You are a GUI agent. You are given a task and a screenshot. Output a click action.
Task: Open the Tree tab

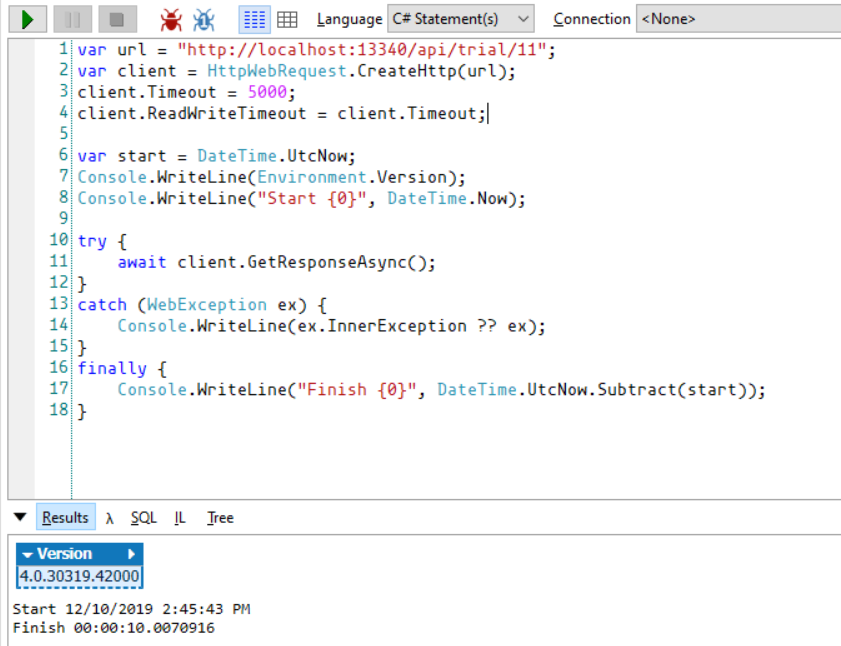220,518
